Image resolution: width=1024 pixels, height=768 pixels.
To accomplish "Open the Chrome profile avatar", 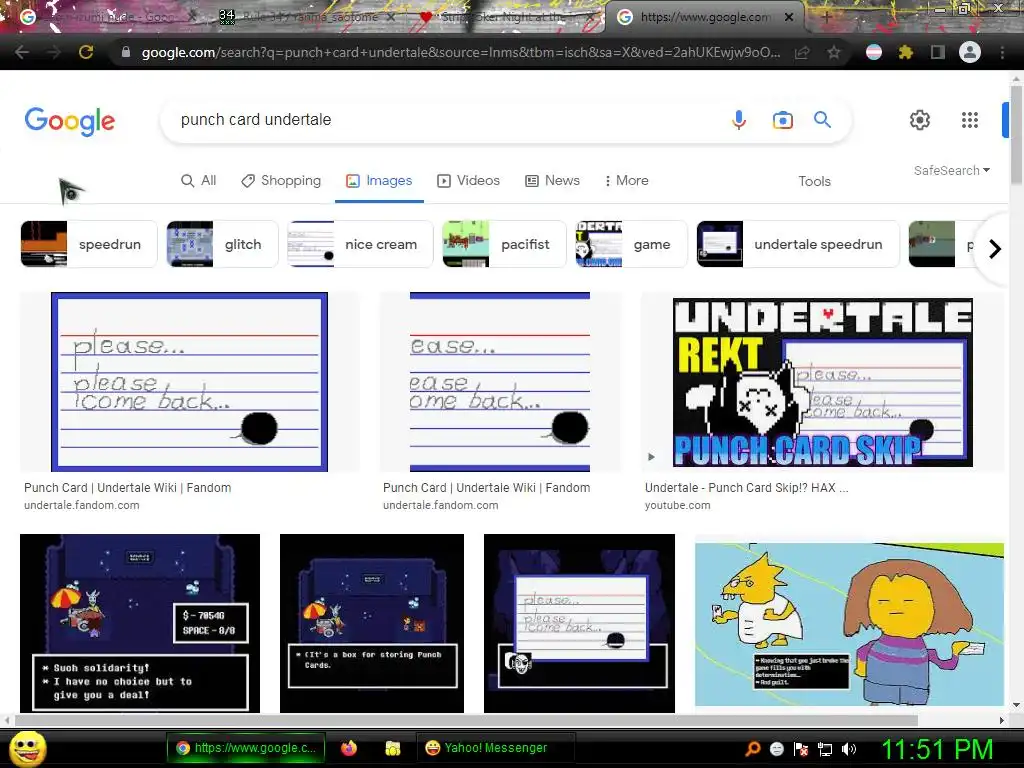I will (x=970, y=52).
